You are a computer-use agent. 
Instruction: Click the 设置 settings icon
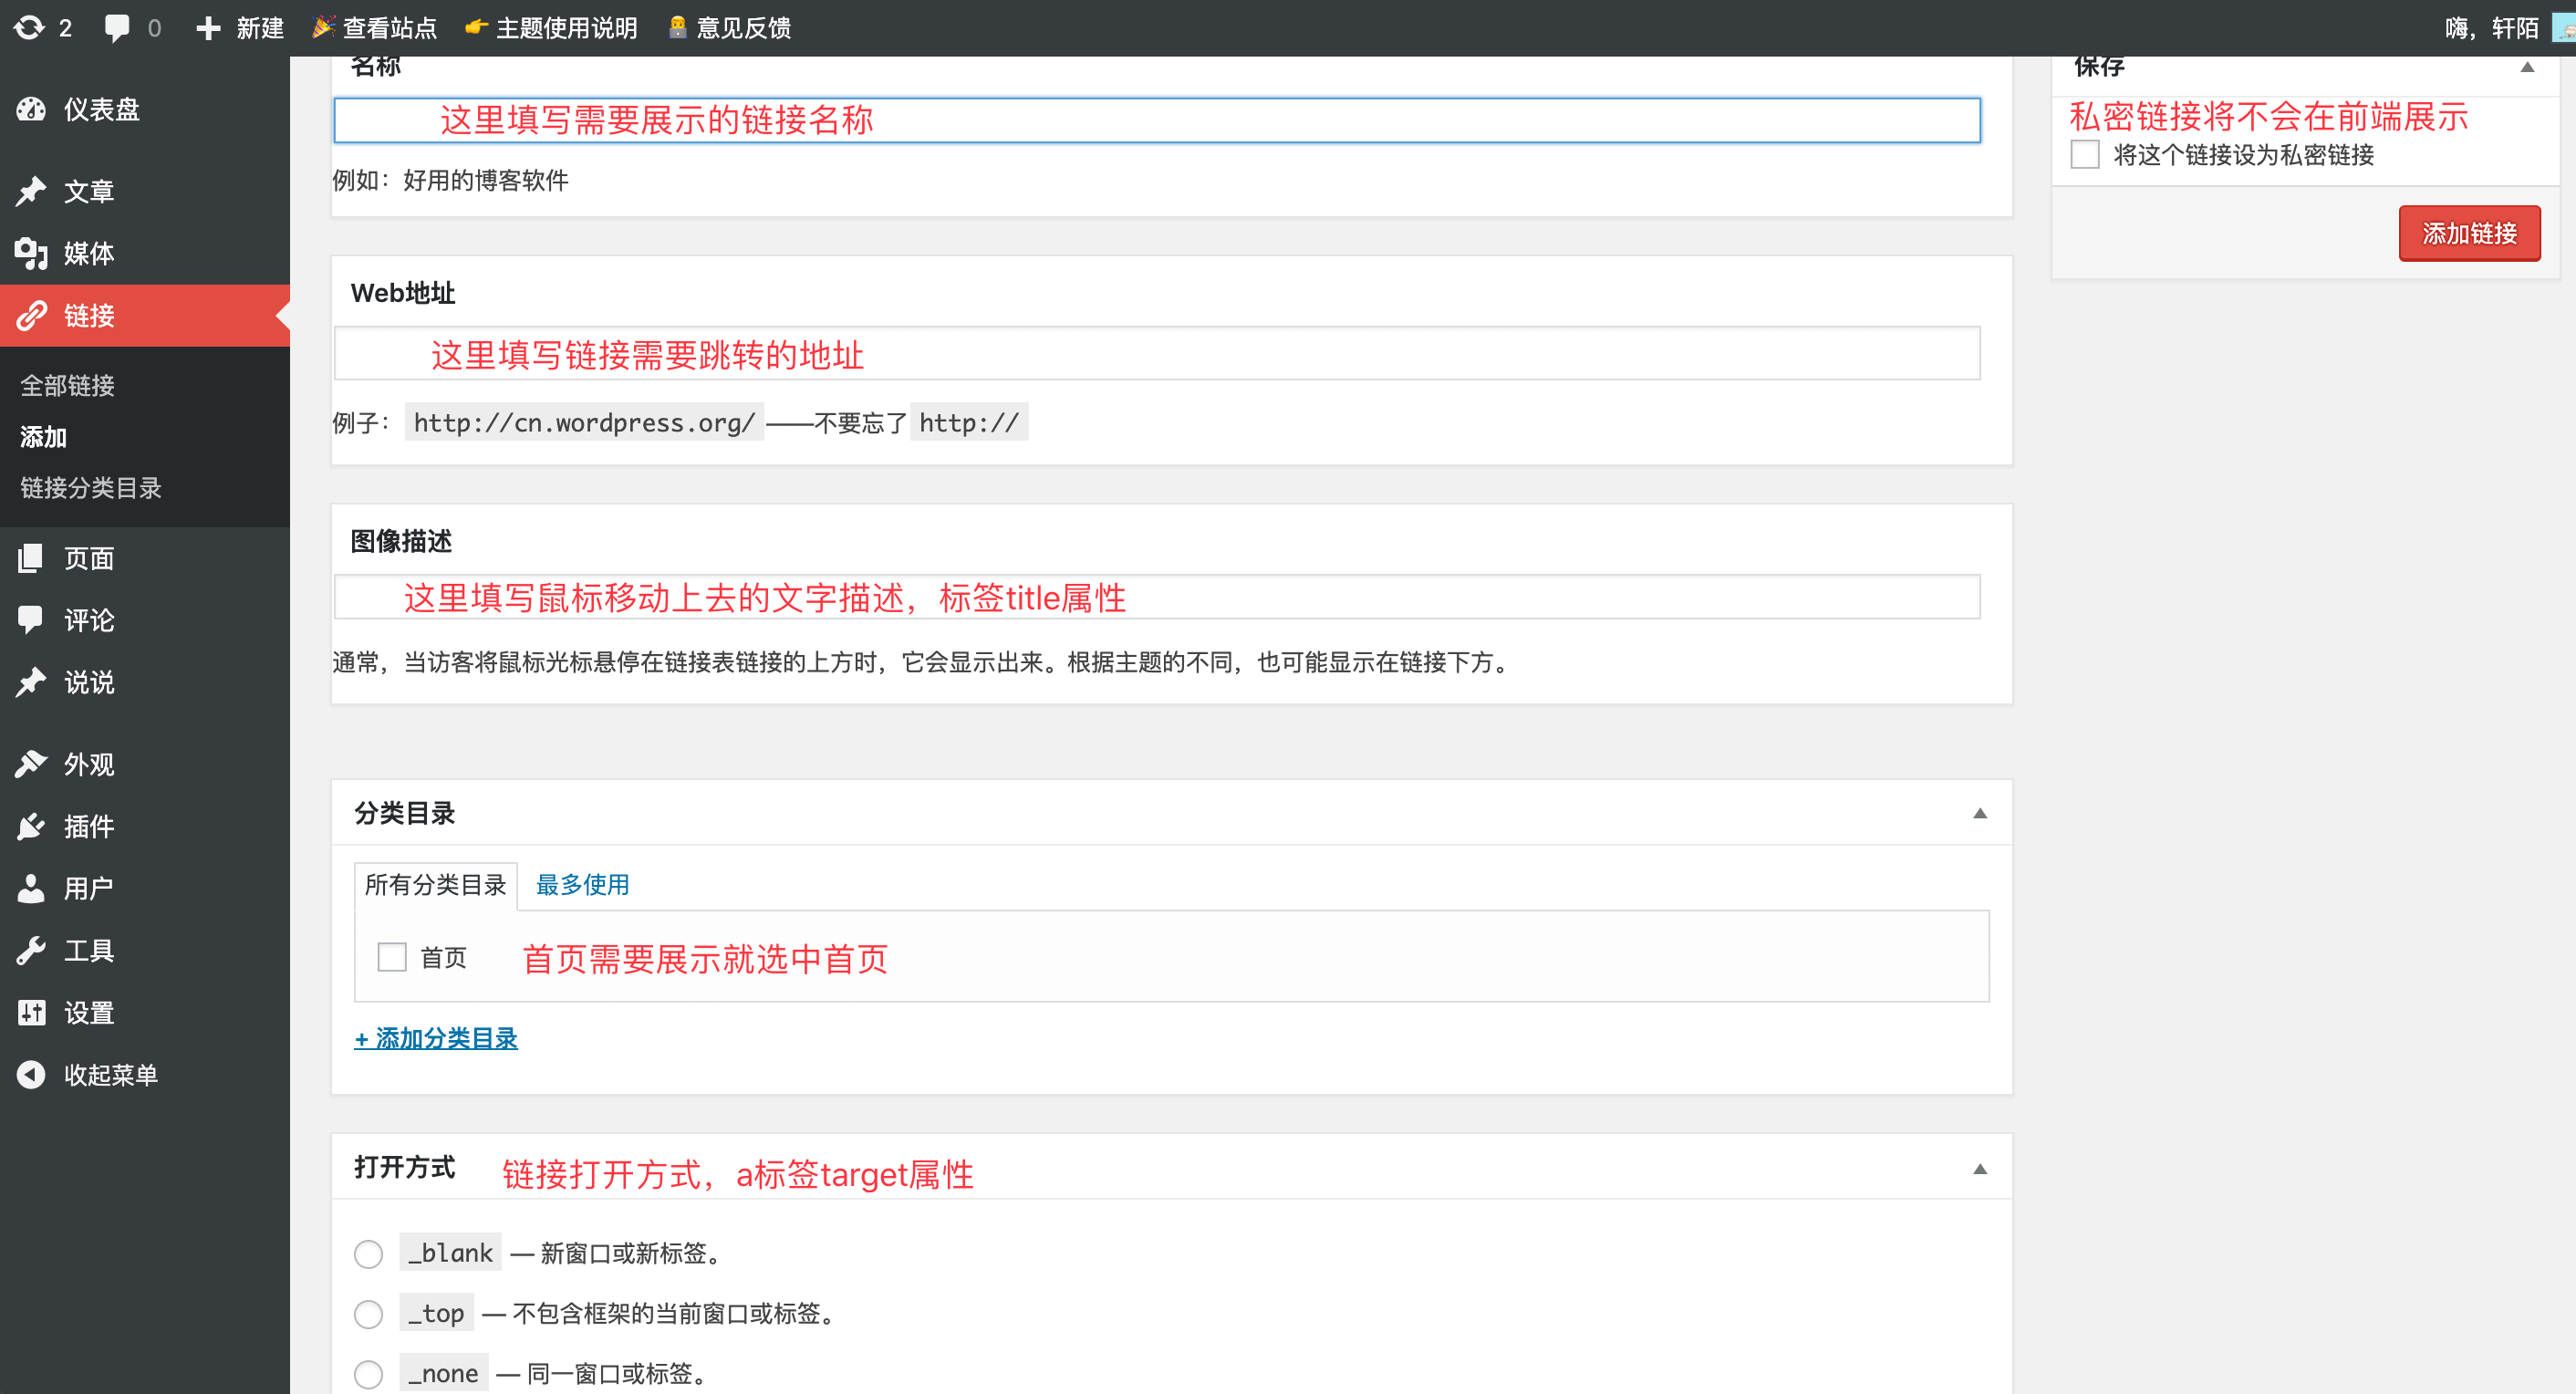[x=31, y=1012]
